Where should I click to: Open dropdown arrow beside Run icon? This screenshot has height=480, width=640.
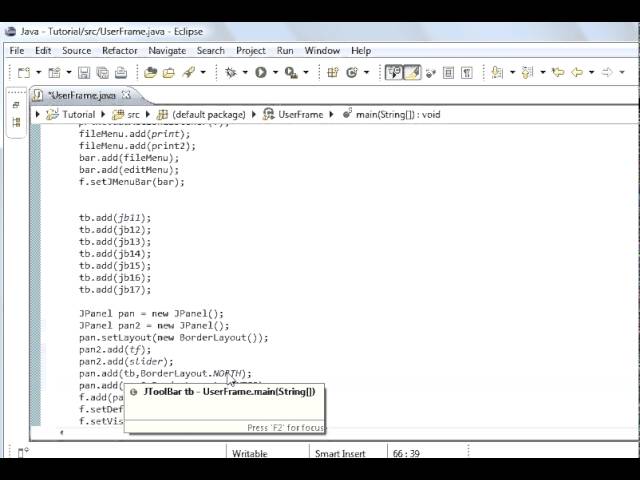275,73
